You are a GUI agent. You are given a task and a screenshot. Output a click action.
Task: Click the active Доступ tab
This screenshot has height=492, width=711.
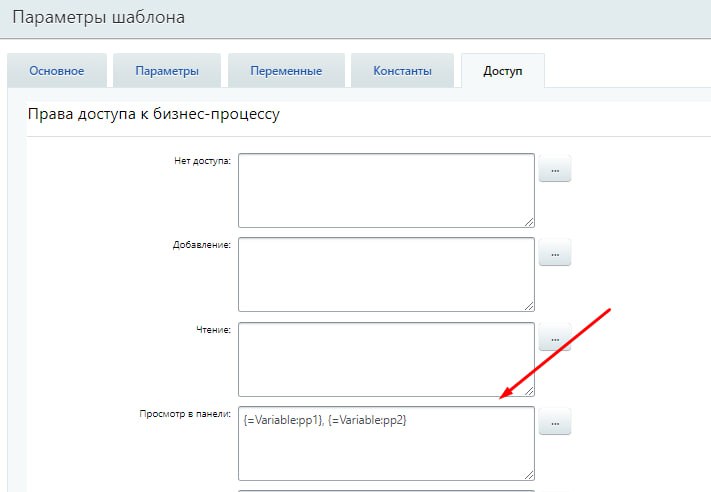point(502,71)
